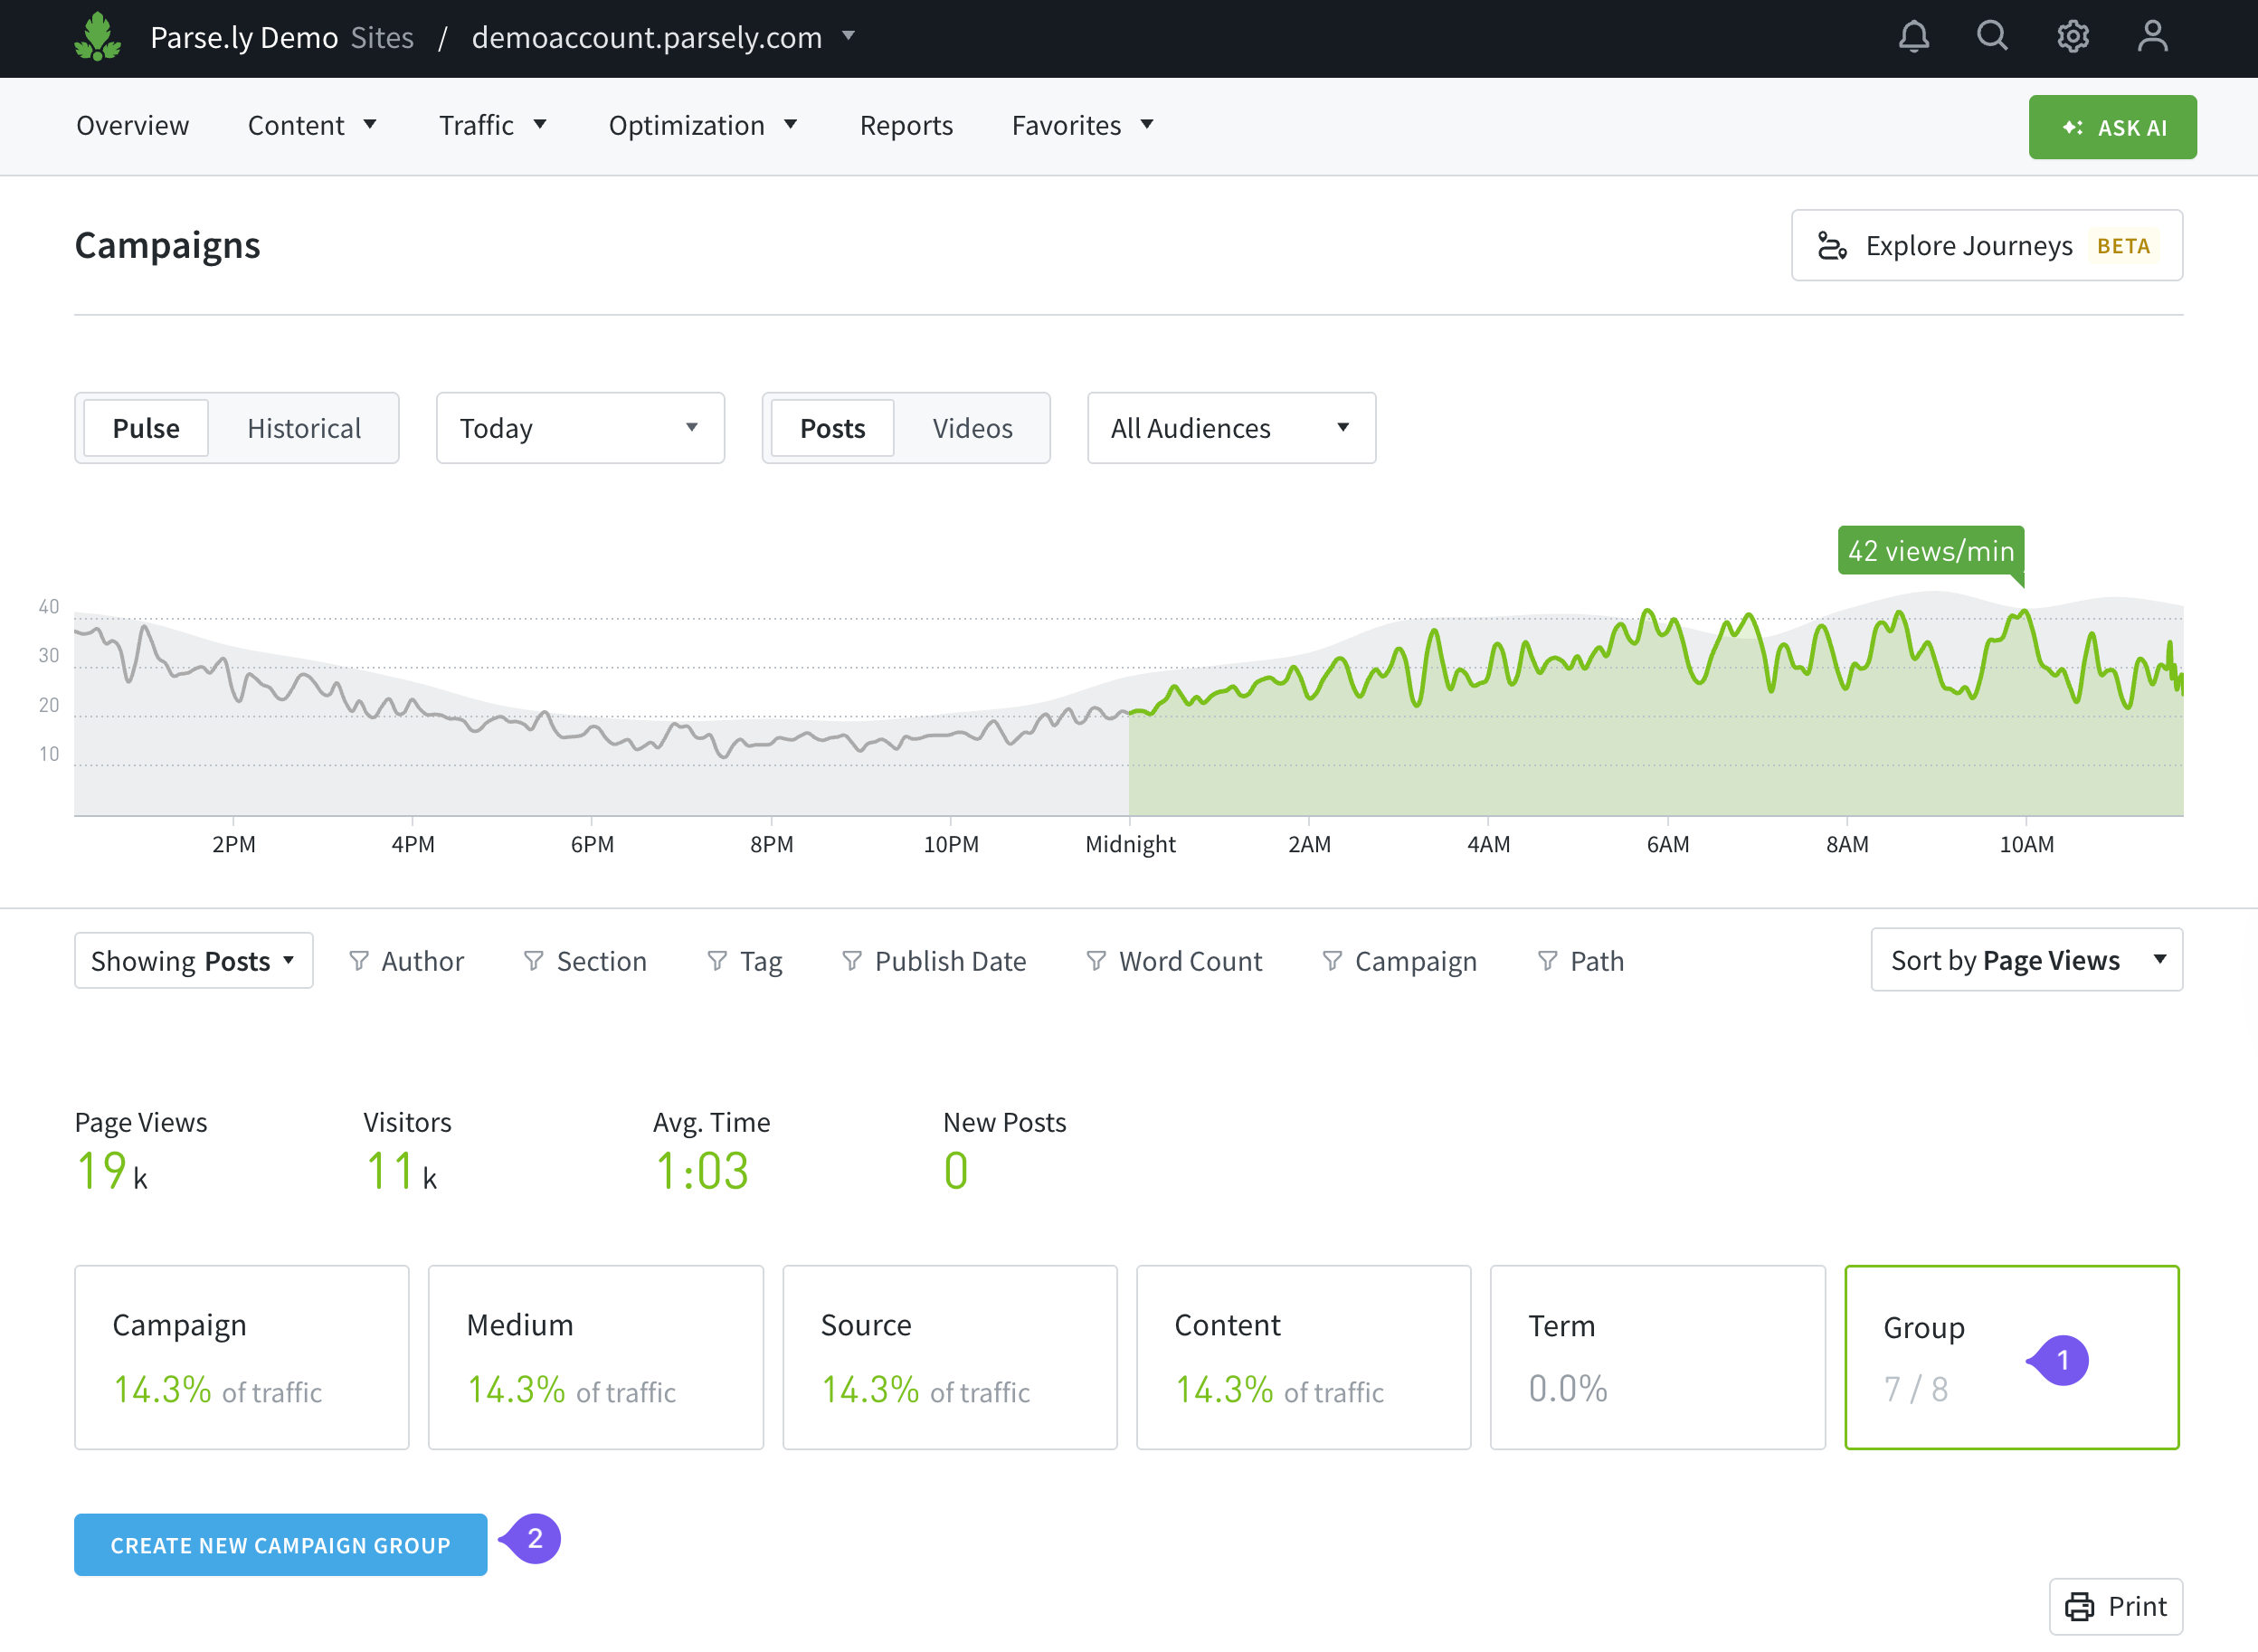Viewport: 2258px width, 1652px height.
Task: Open the notifications bell
Action: 1913,37
